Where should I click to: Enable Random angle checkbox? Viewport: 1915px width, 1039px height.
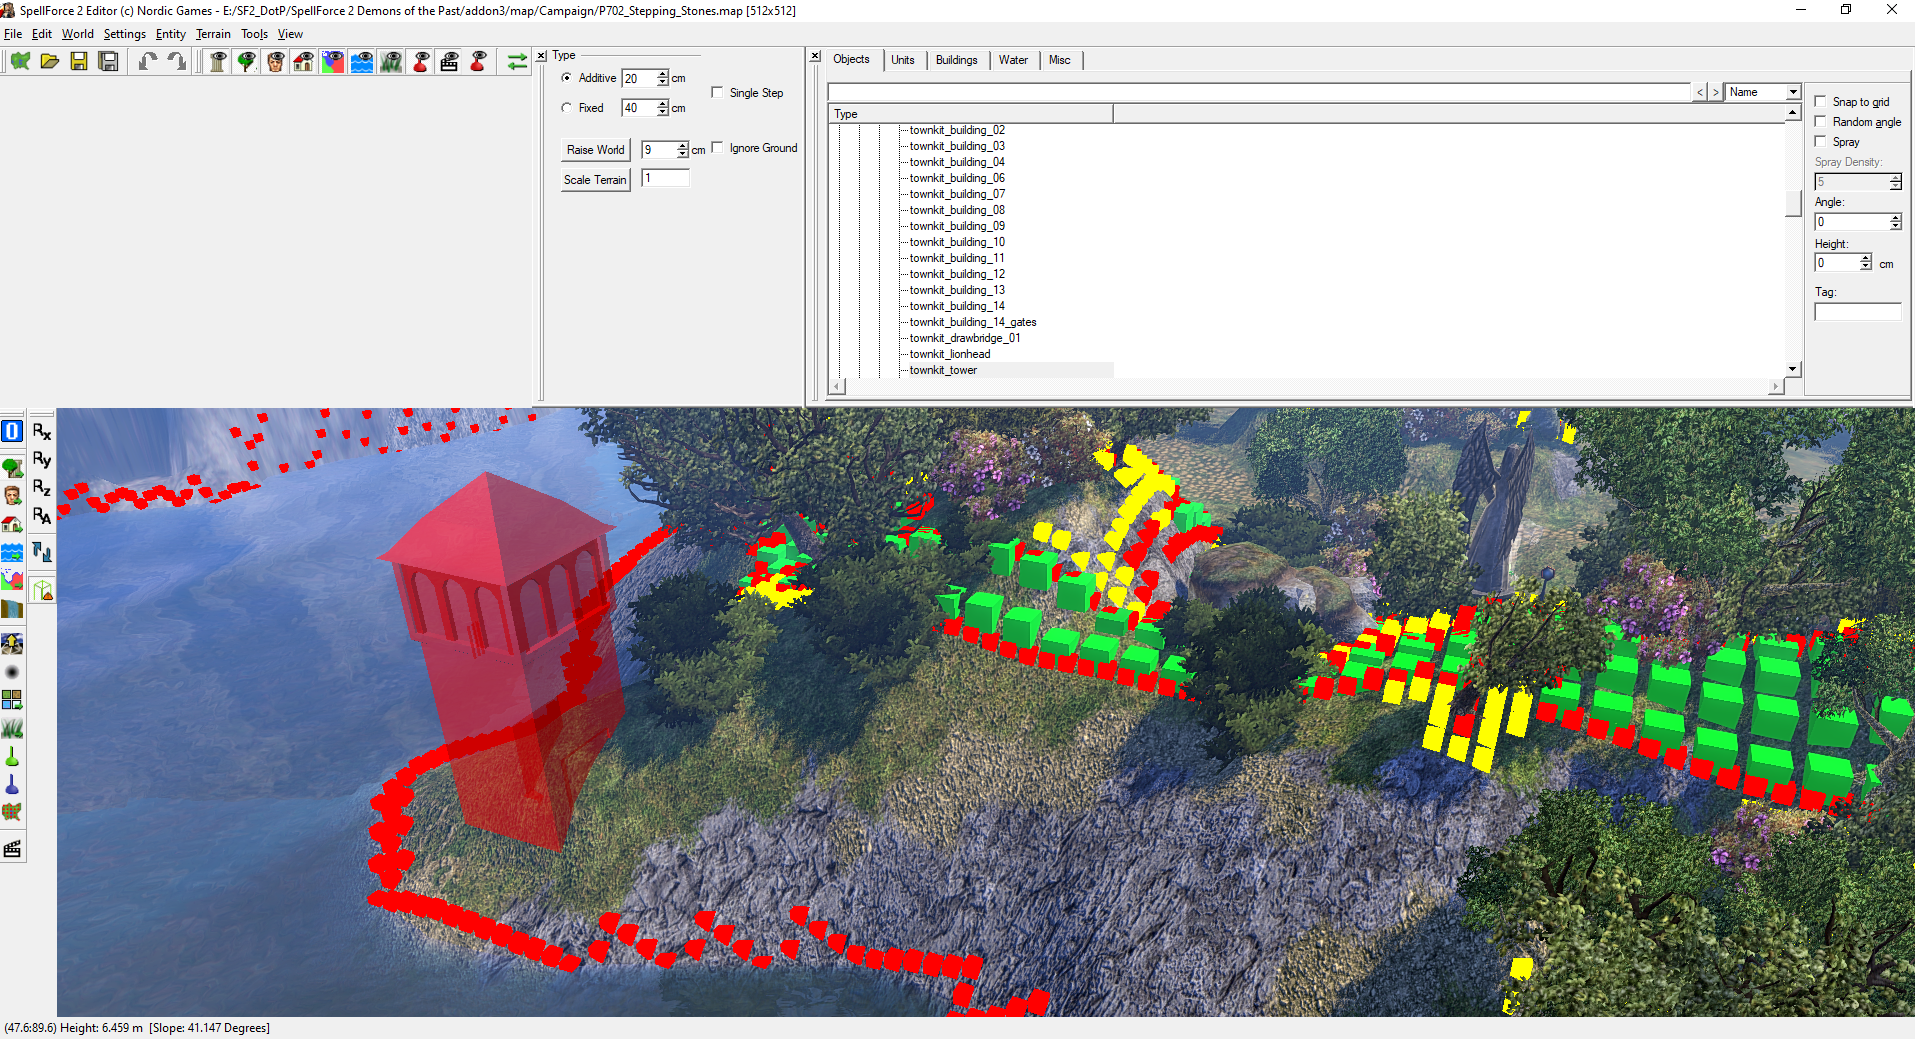[x=1821, y=121]
